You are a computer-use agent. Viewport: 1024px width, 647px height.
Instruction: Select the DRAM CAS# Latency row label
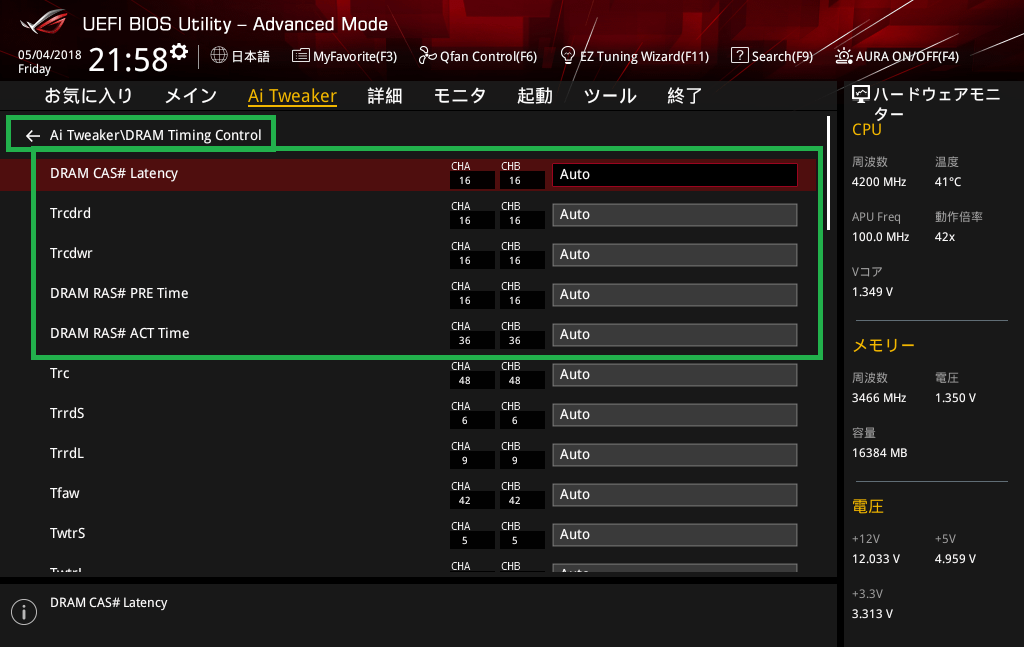(114, 173)
